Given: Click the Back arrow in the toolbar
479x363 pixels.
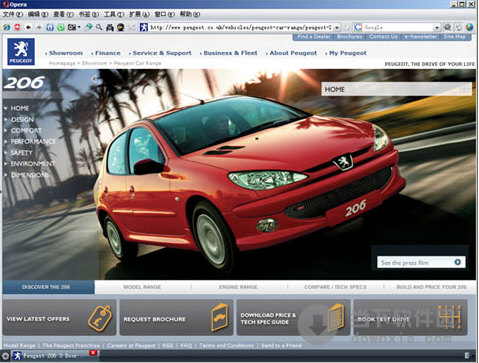Looking at the screenshot, I should click(x=28, y=27).
